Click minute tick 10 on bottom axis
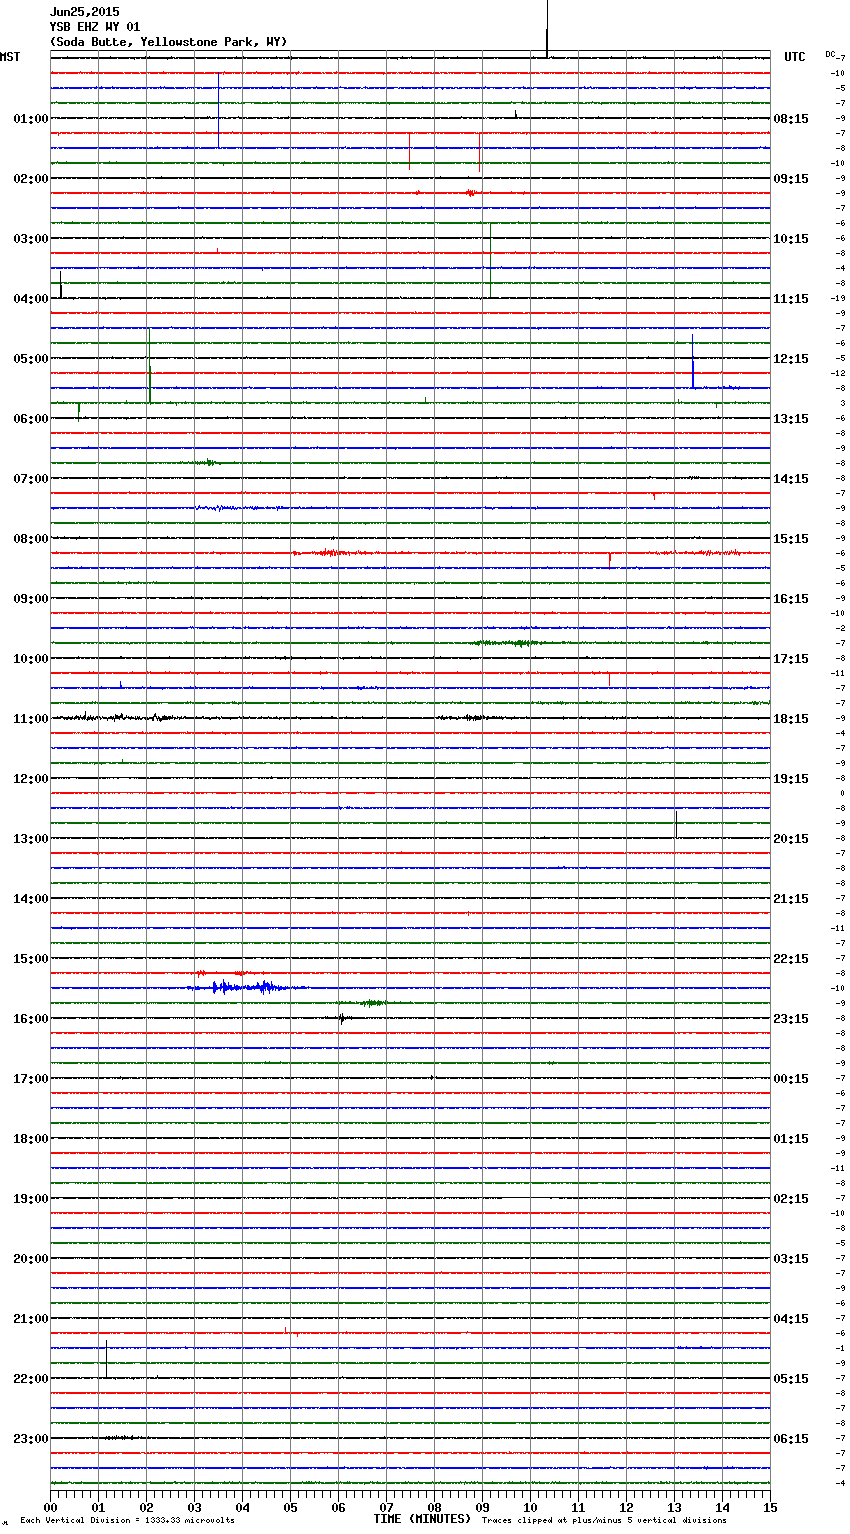Image resolution: width=850 pixels, height=1534 pixels. (530, 1507)
